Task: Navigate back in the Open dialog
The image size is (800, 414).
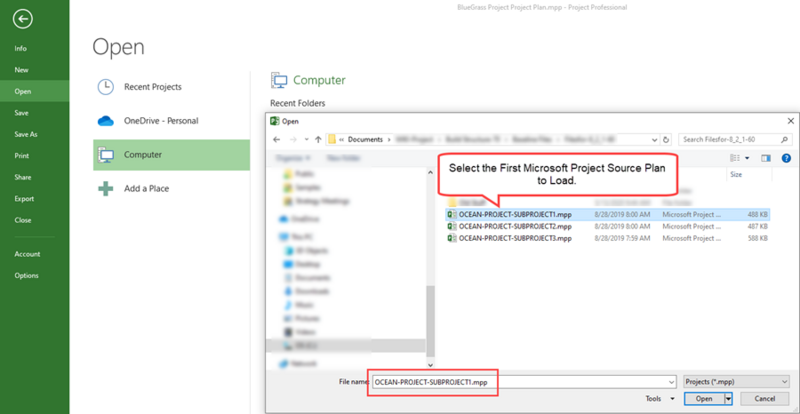Action: click(277, 139)
